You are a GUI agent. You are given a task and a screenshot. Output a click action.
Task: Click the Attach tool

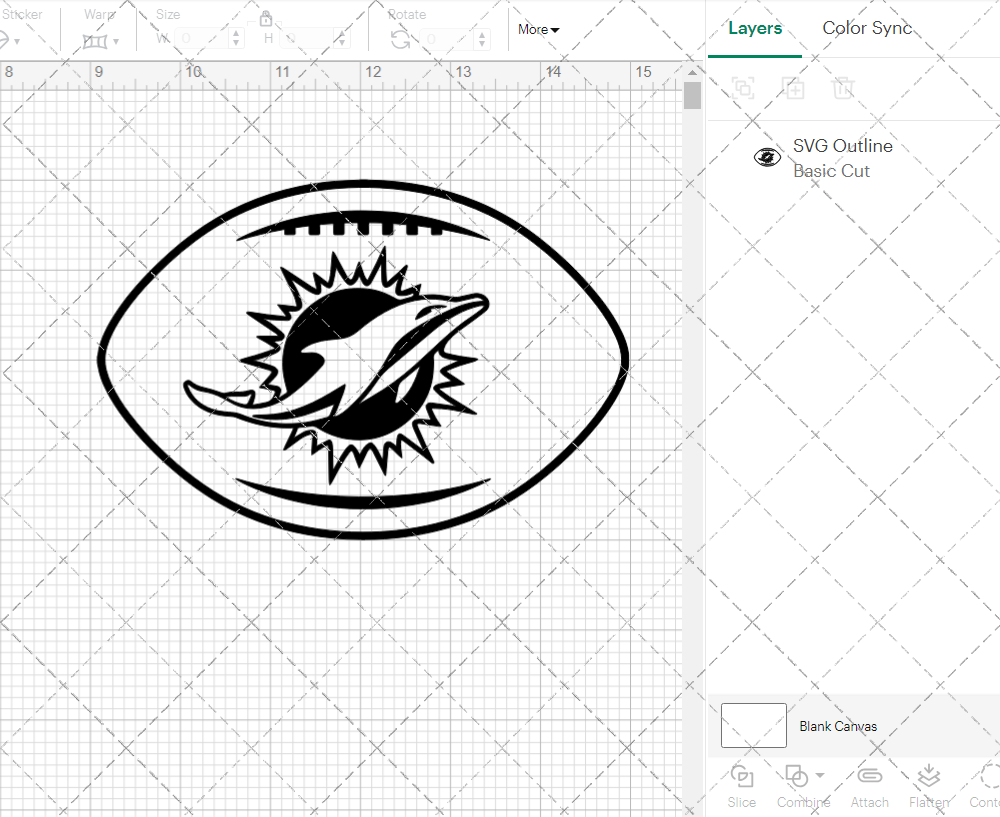coord(869,786)
